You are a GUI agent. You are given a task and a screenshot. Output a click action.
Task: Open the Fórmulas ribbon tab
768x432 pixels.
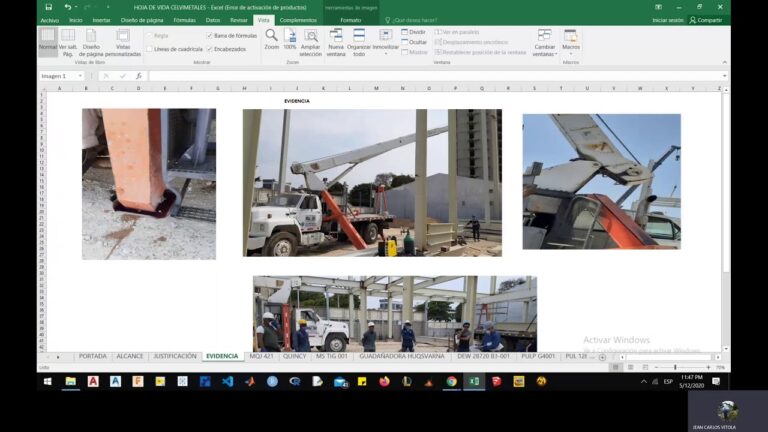pos(184,19)
